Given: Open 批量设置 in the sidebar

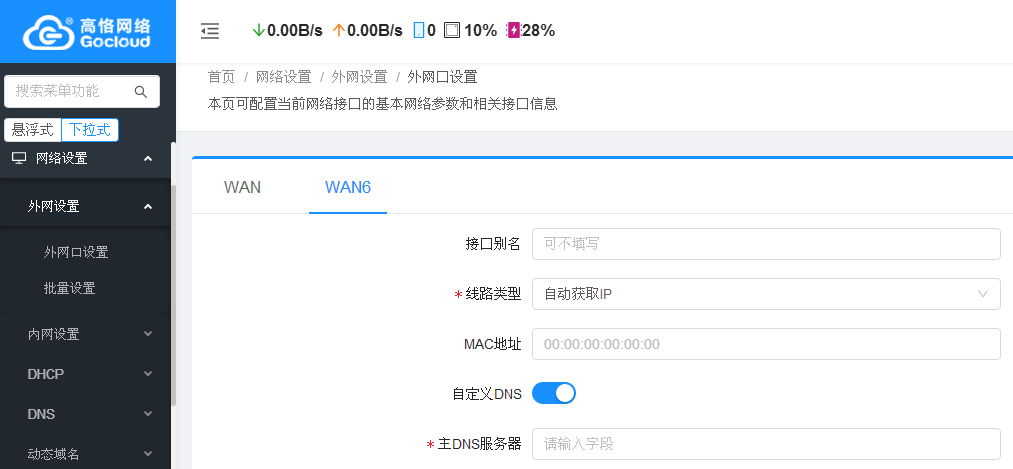Looking at the screenshot, I should pos(70,288).
